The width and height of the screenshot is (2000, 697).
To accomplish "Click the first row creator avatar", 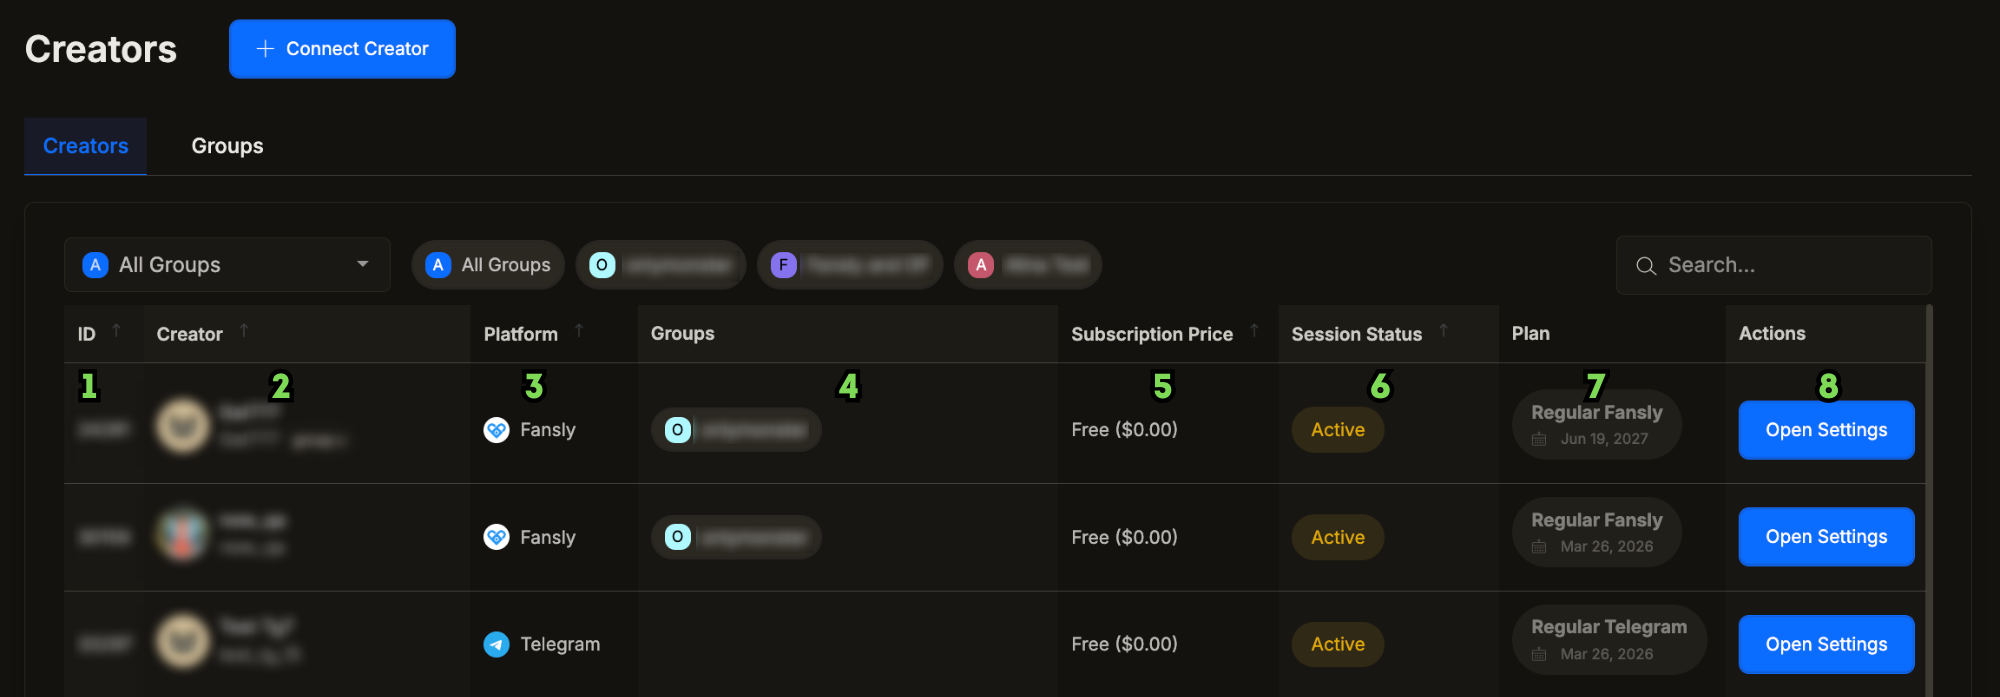I will (183, 426).
